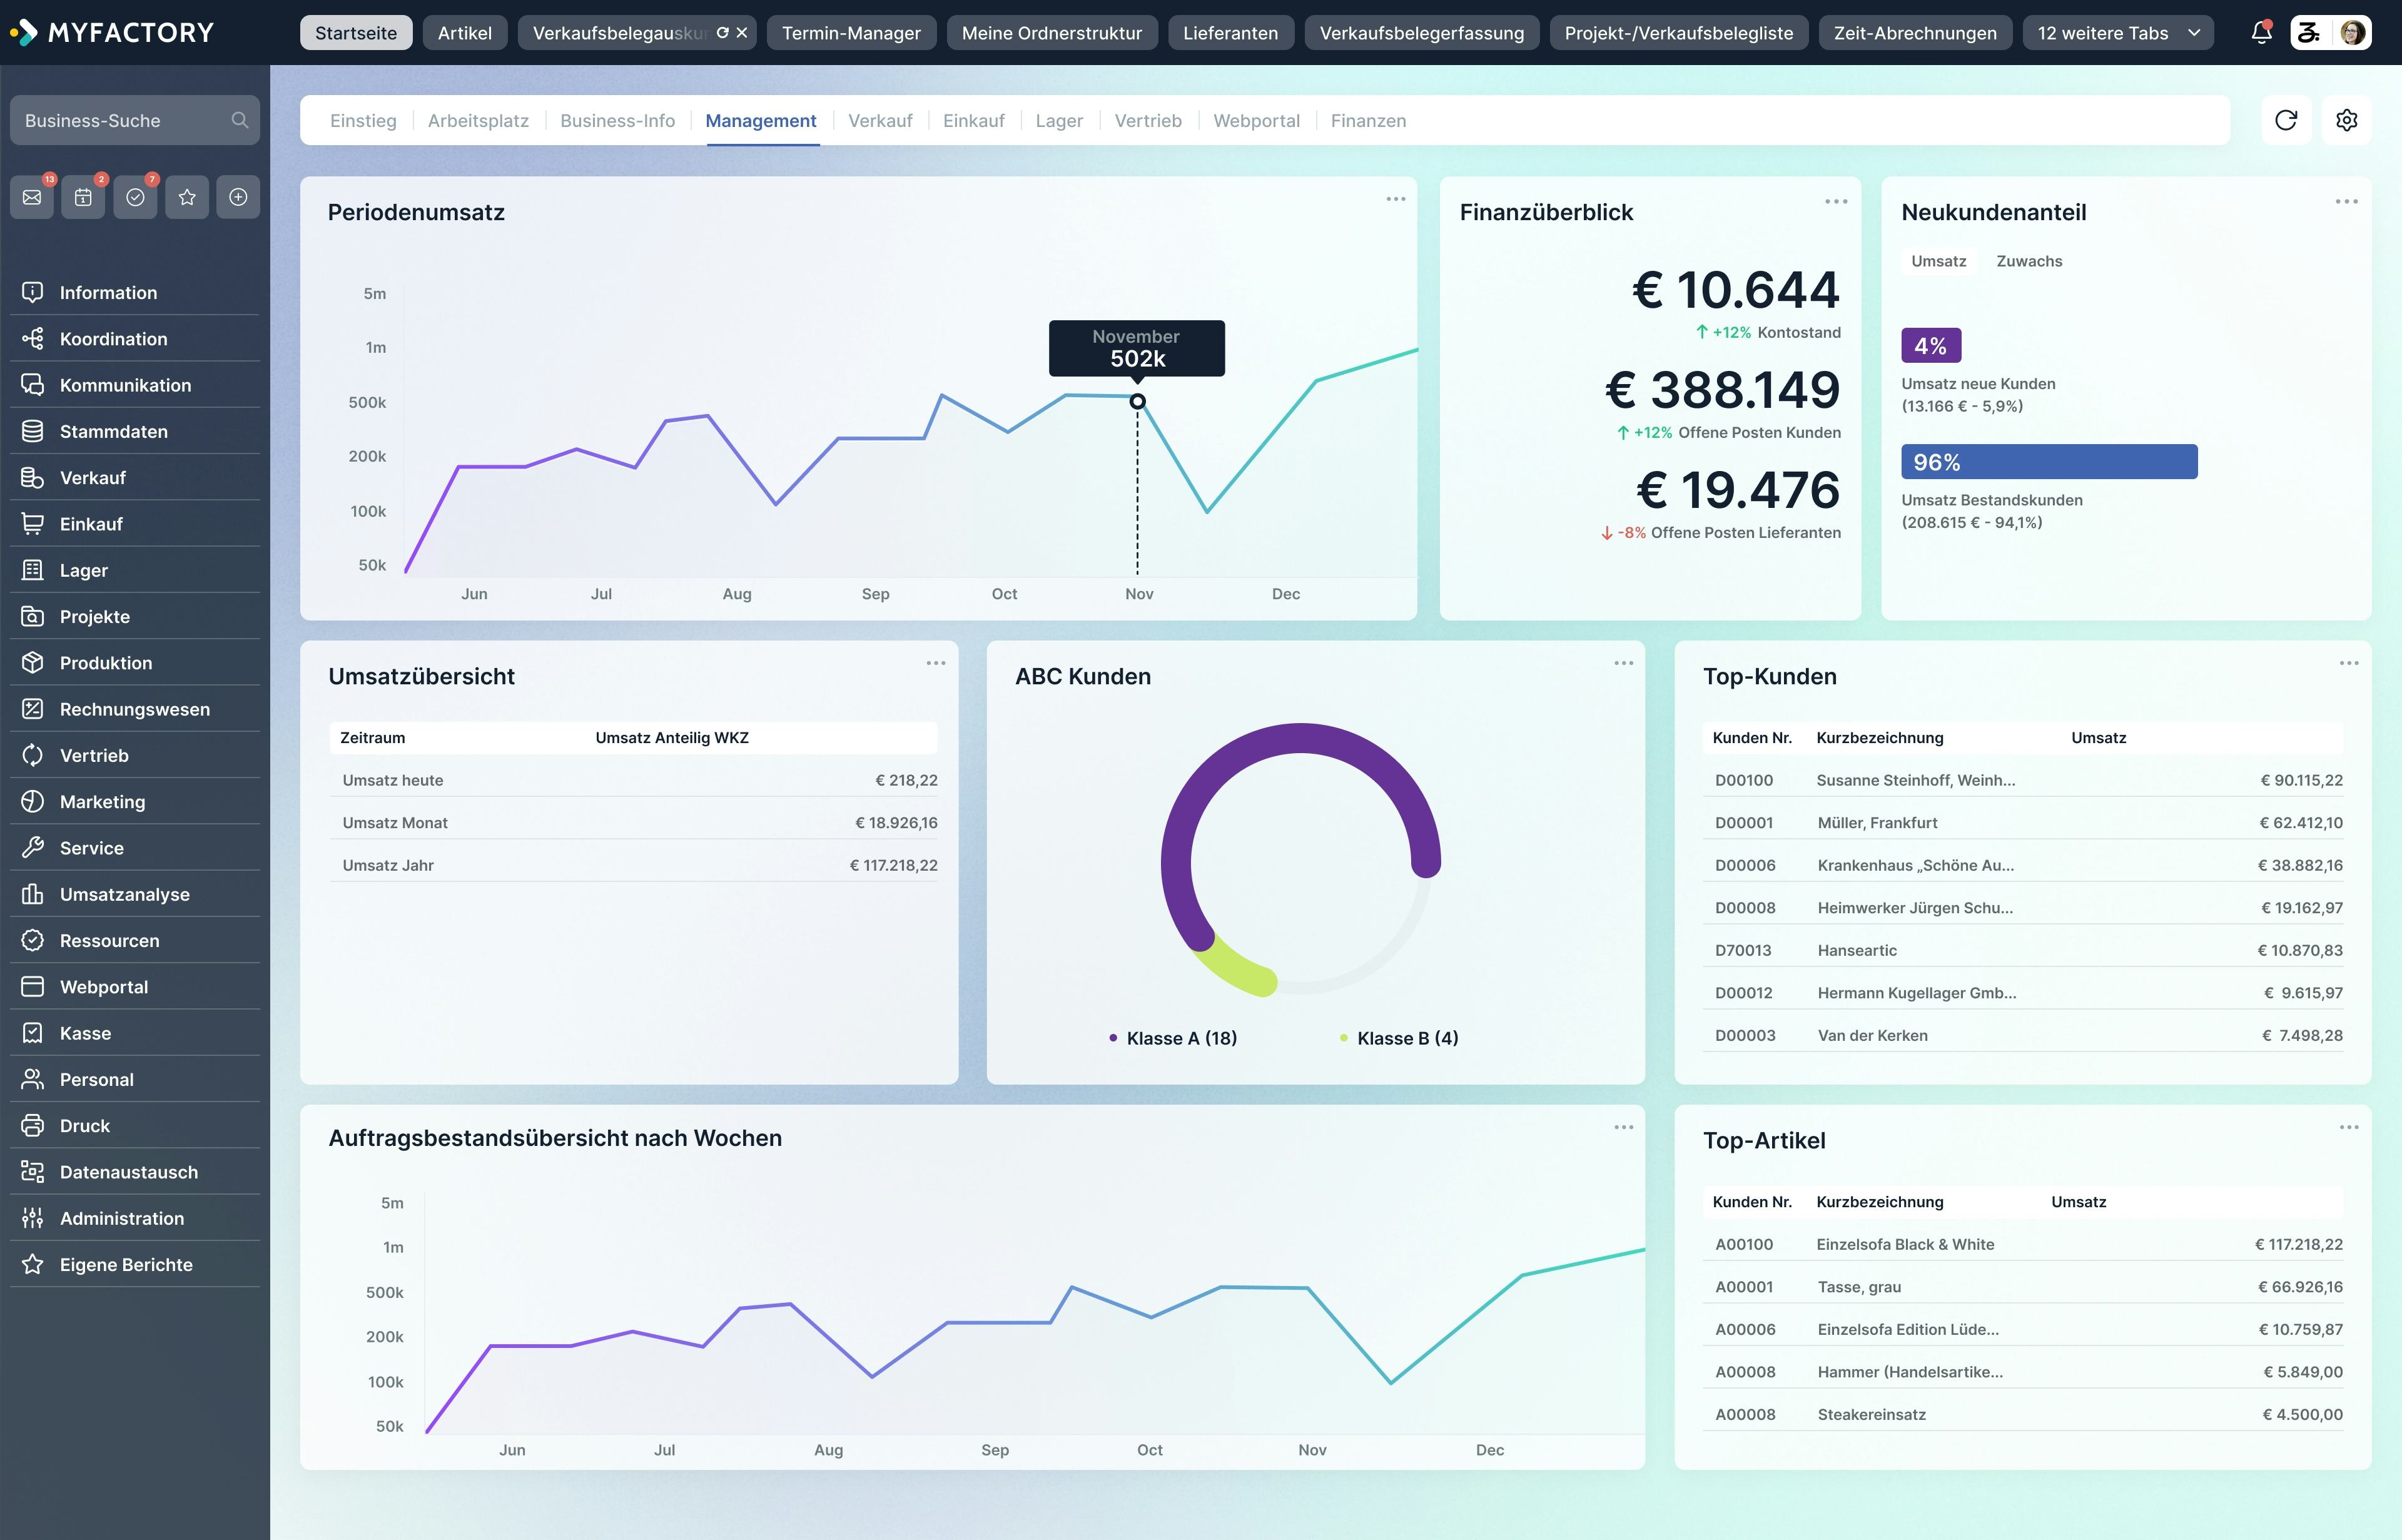Open the Periodenumsatz widget options menu
Screen dimensions: 2402x1540
[1396, 199]
